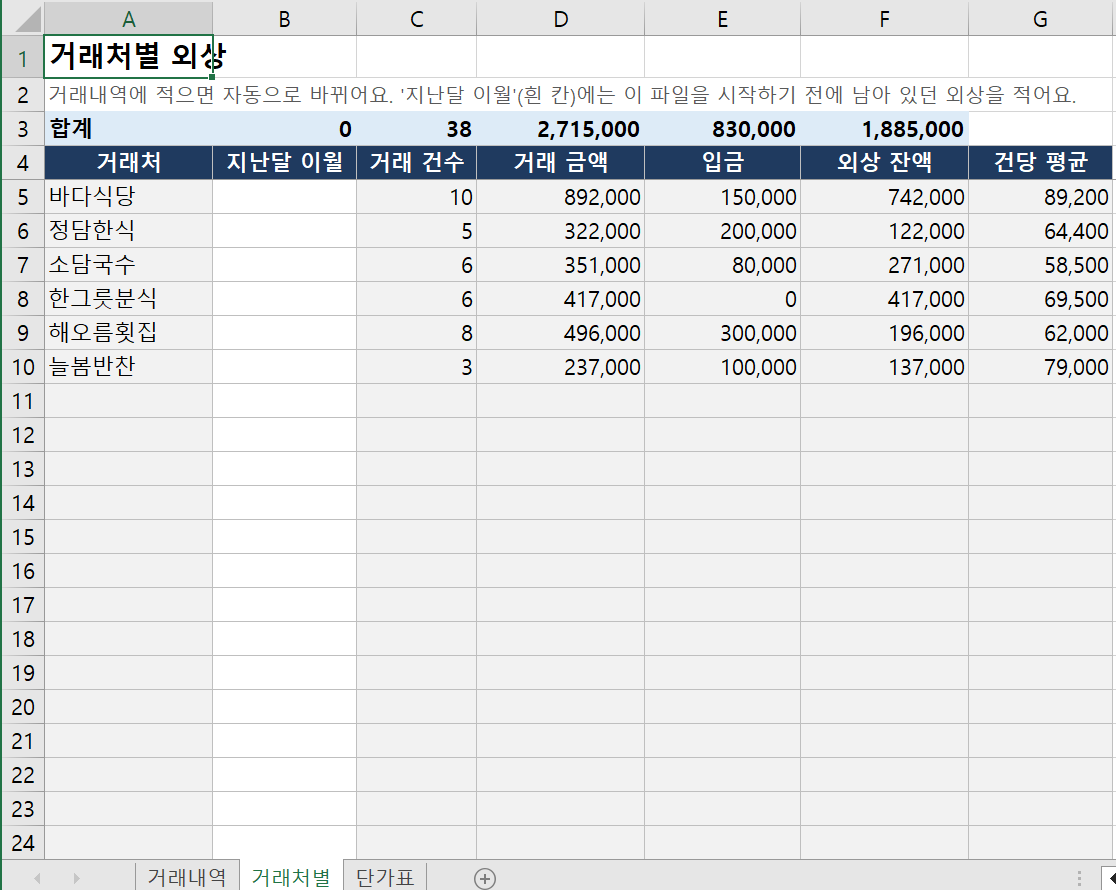Click the total 38 transaction count cell
Screen dimensions: 1116x890
tap(416, 129)
